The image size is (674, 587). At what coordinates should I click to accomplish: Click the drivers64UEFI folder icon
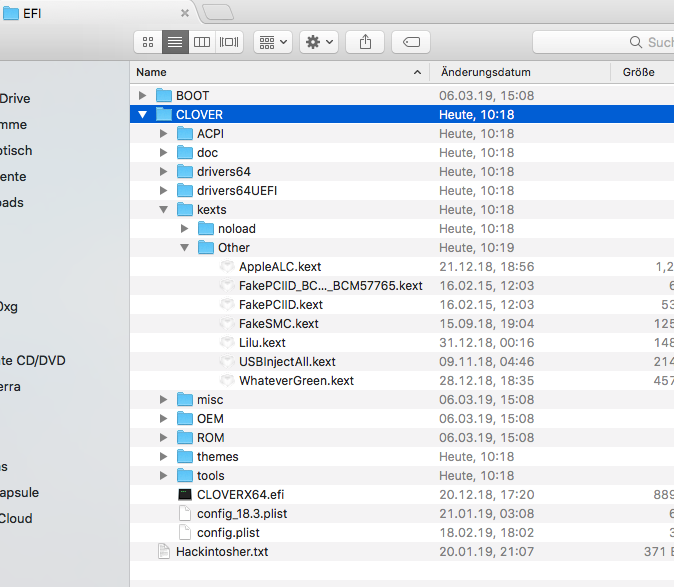(x=185, y=190)
